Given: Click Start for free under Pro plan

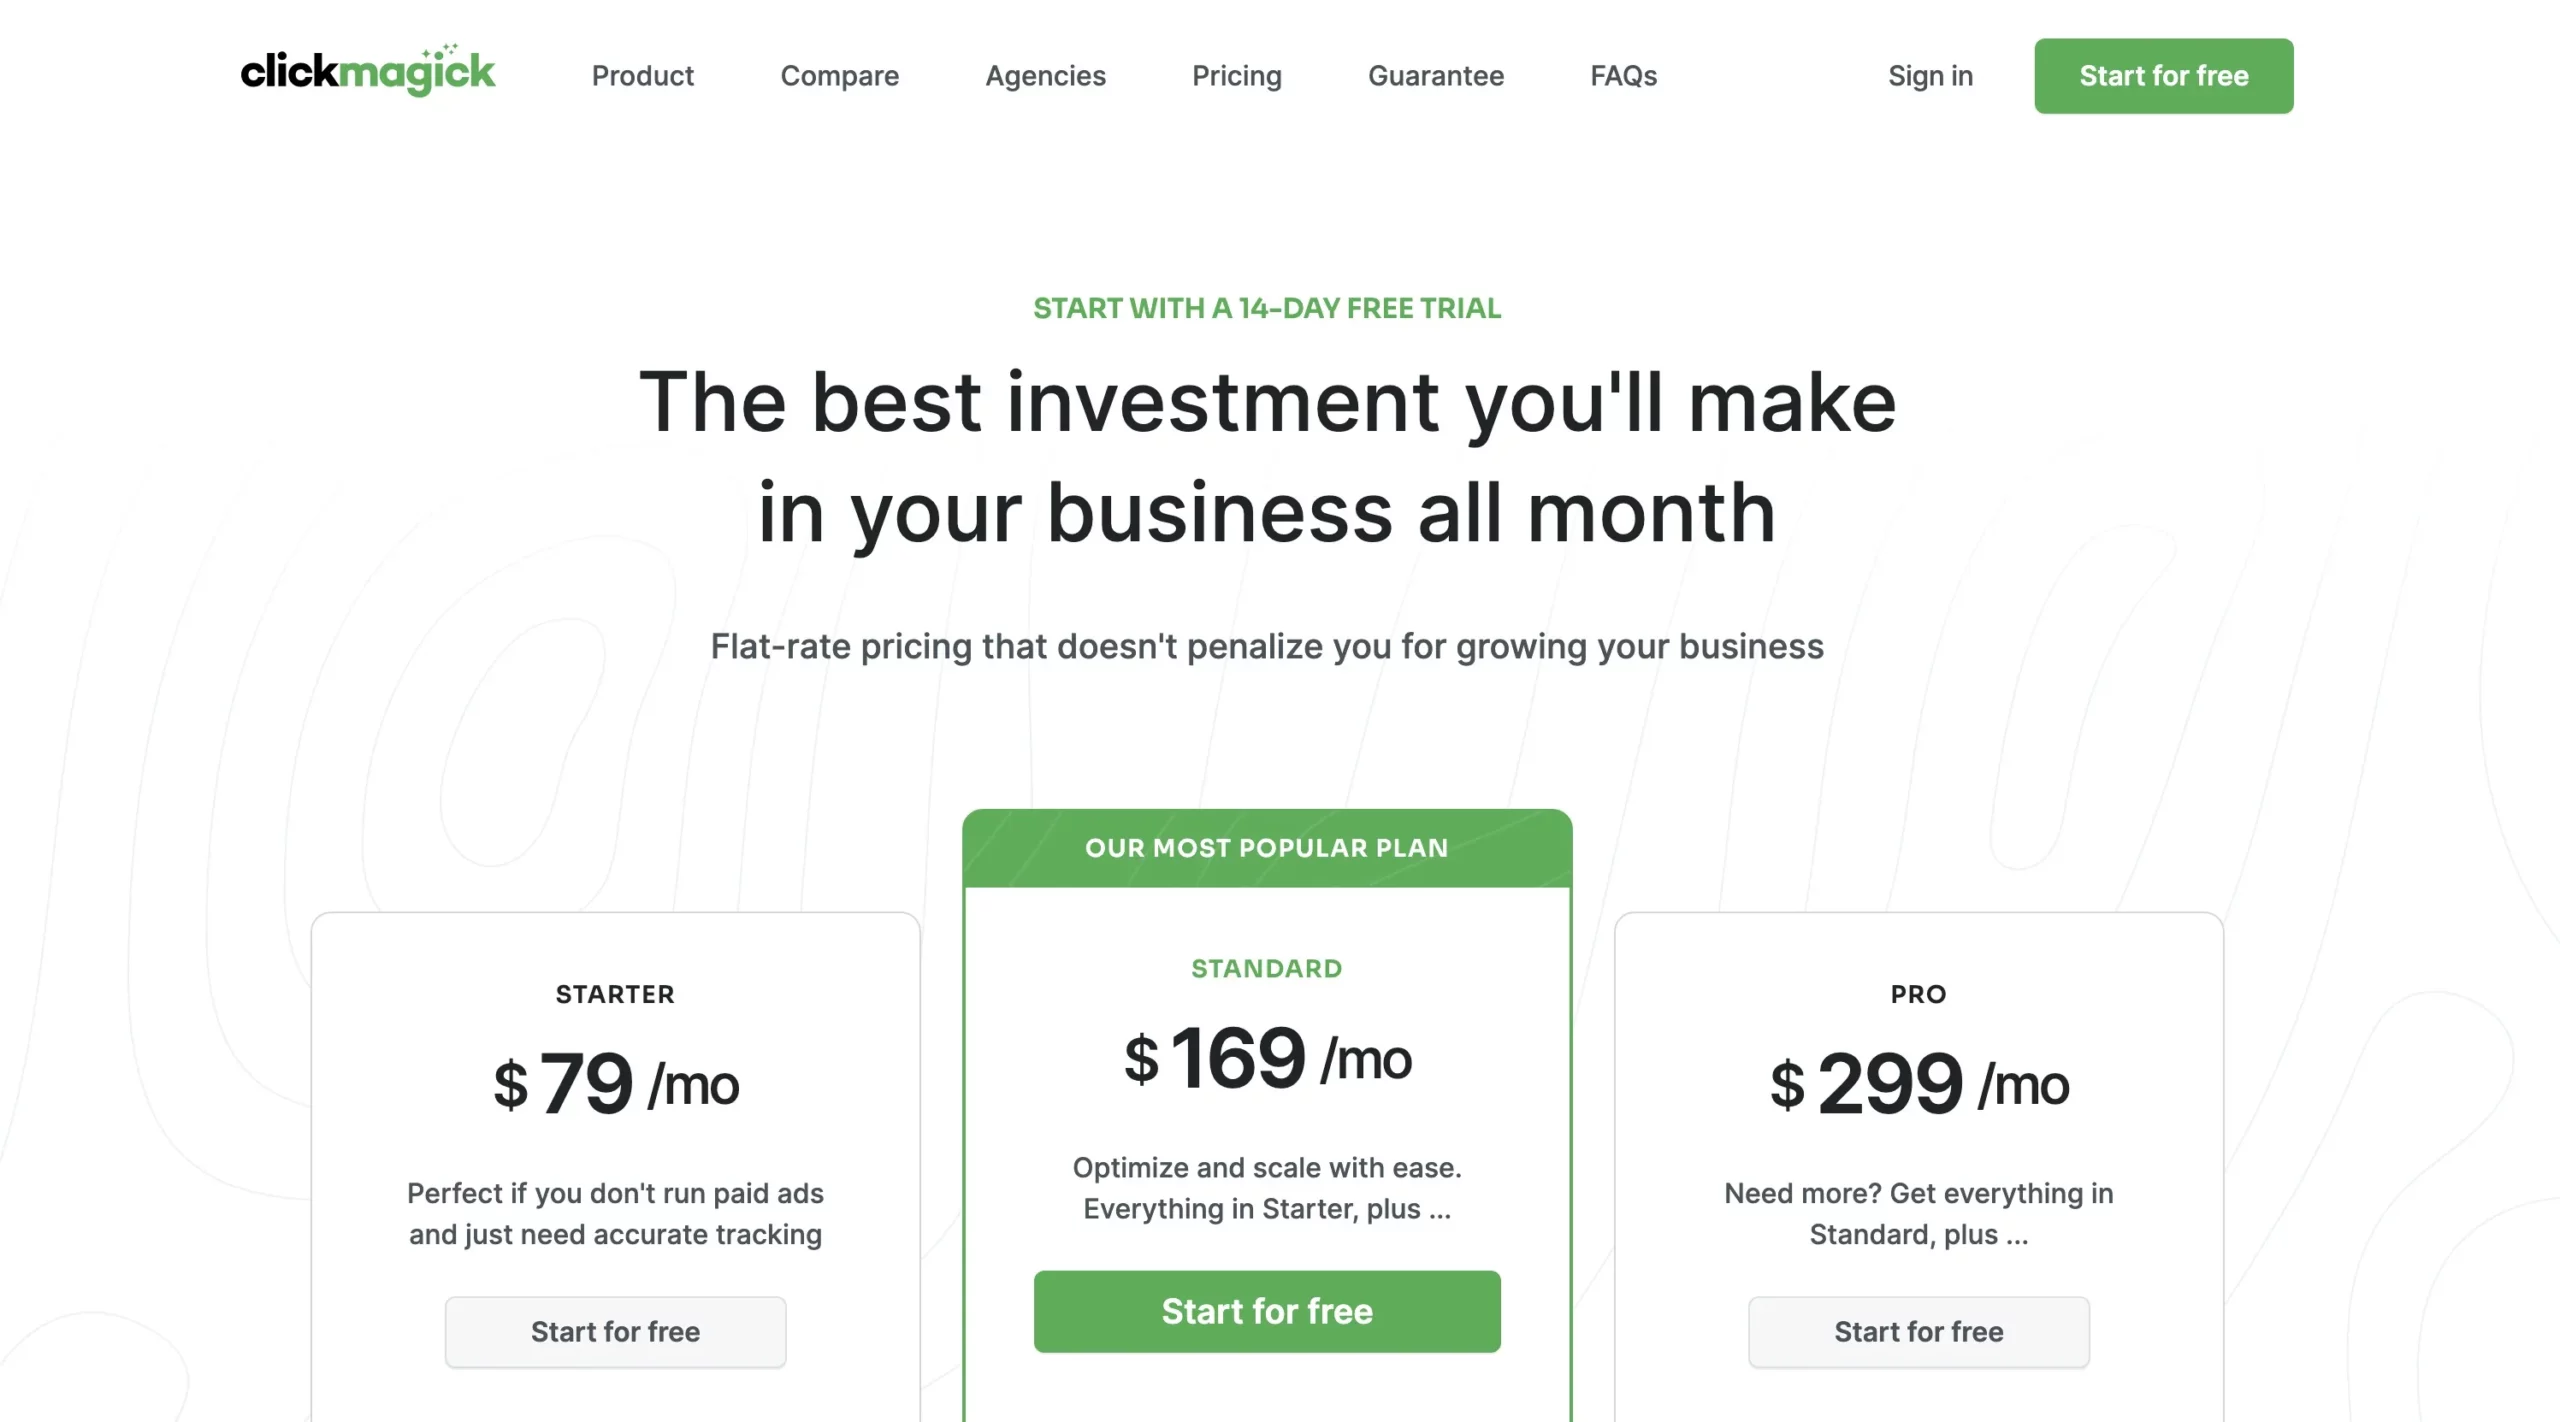Looking at the screenshot, I should click(x=1918, y=1331).
